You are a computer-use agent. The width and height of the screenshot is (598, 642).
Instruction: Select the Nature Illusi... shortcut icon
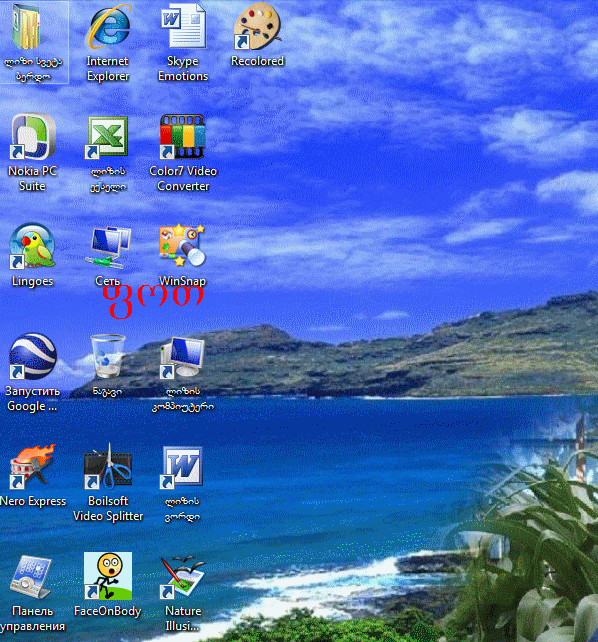click(x=183, y=577)
